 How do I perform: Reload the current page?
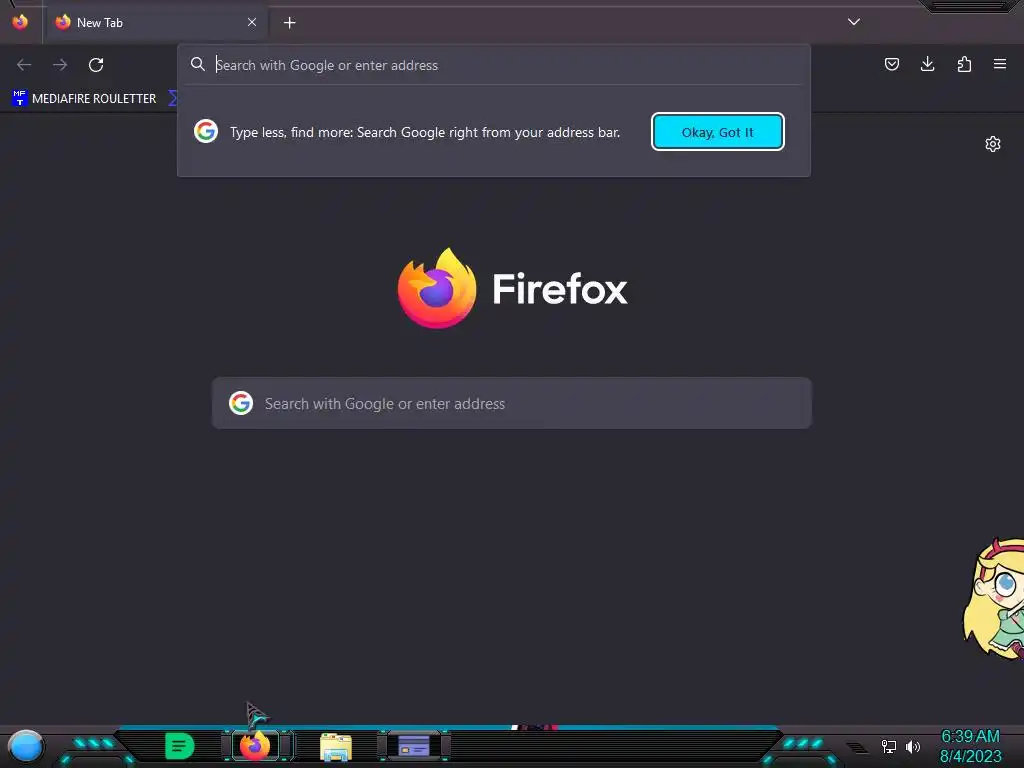96,65
